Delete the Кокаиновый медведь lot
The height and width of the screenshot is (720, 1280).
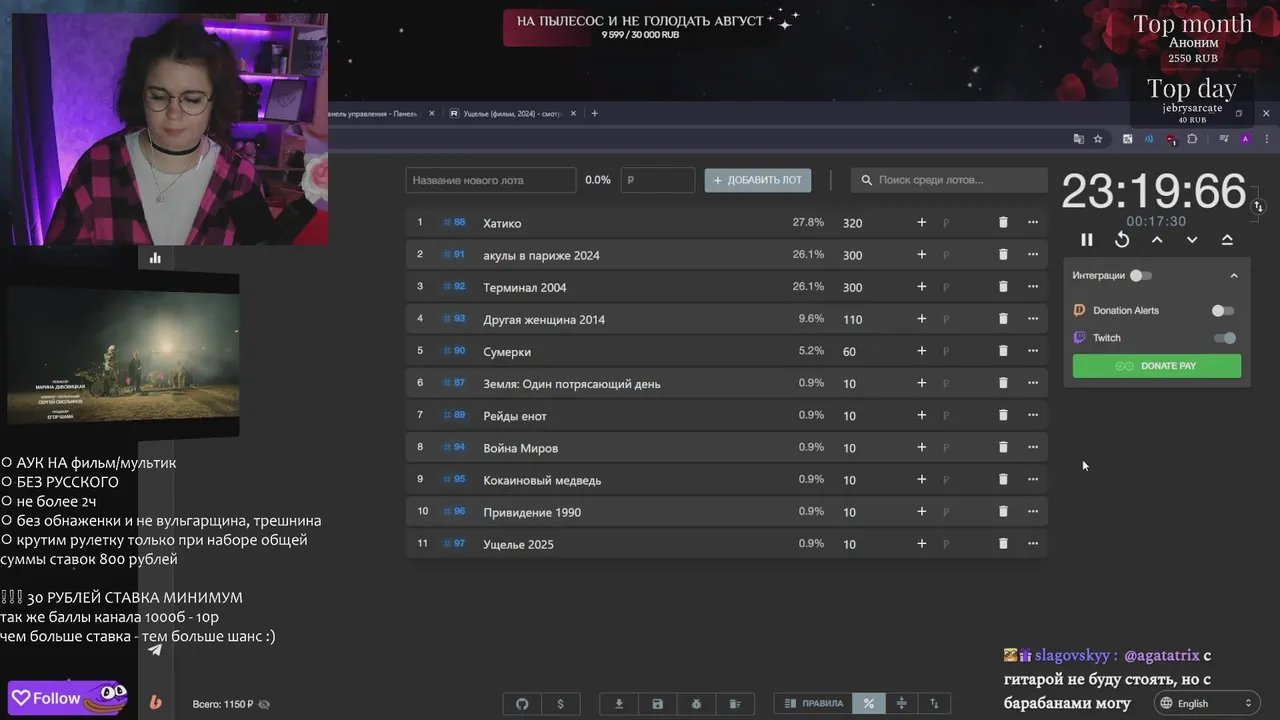(1003, 479)
